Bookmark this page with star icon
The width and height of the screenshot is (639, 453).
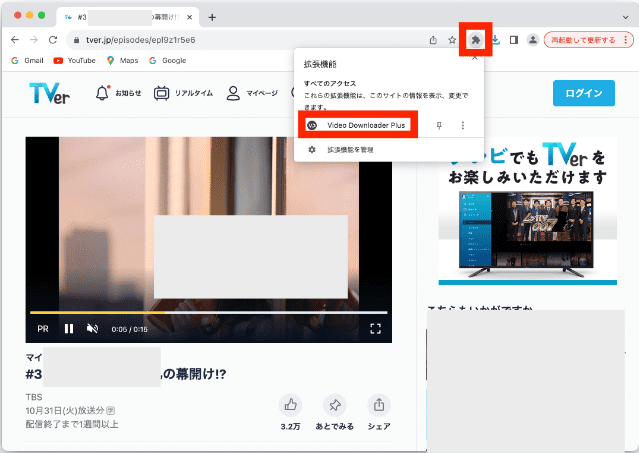pyautogui.click(x=452, y=40)
